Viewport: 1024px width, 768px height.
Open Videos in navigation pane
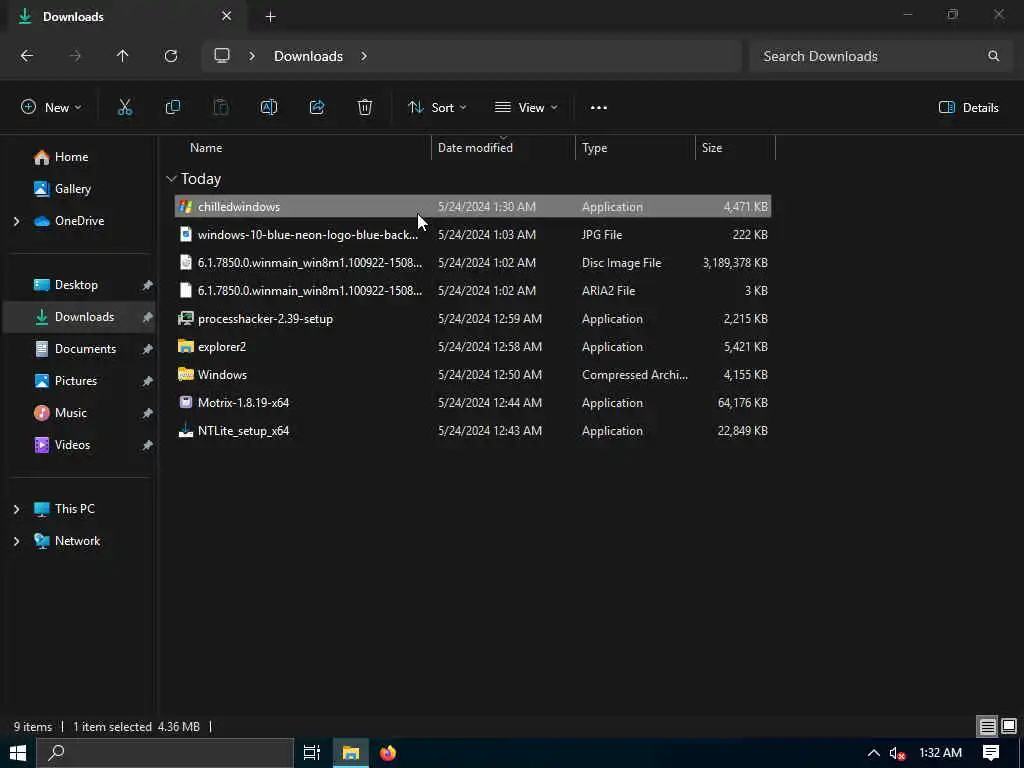tap(72, 445)
